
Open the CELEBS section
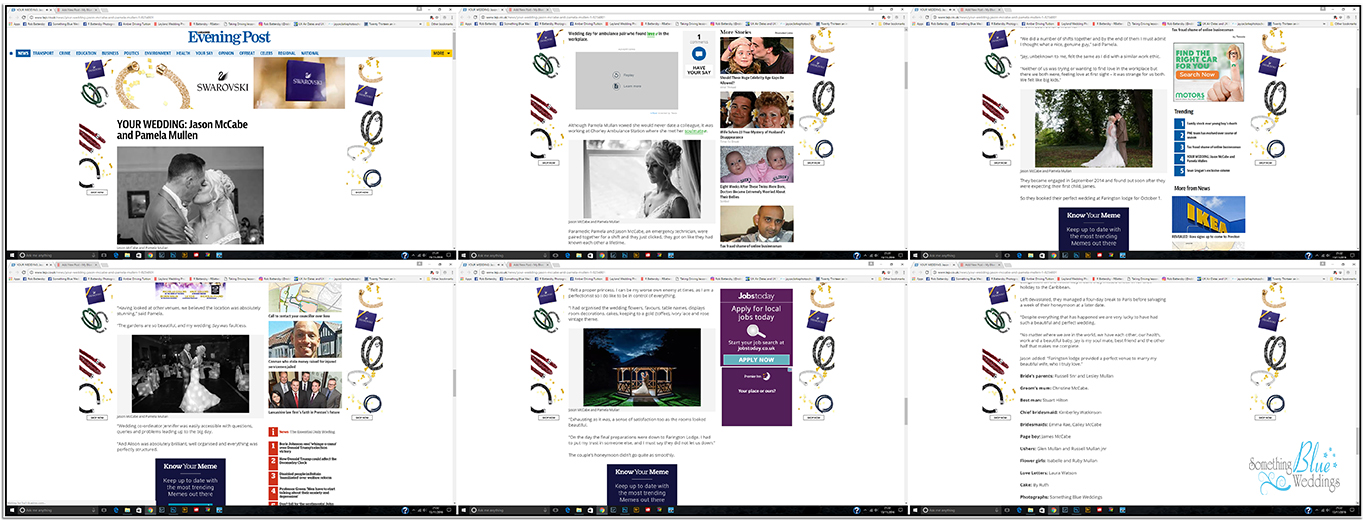point(267,53)
